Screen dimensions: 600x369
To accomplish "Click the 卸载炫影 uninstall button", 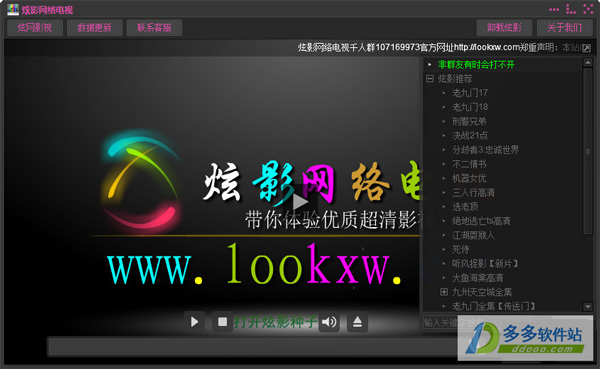I will click(x=504, y=28).
